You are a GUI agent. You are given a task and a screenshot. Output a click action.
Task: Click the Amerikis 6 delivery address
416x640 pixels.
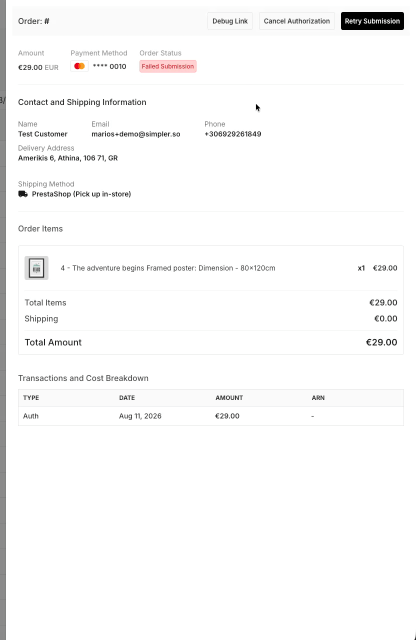click(x=68, y=158)
